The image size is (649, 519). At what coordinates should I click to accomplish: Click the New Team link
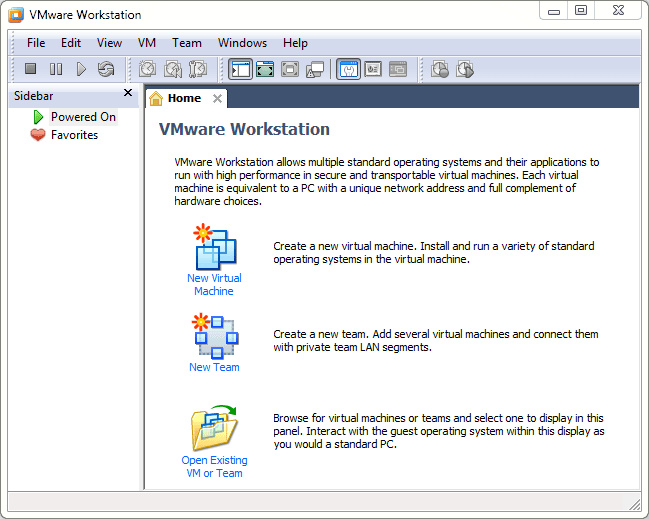[214, 367]
